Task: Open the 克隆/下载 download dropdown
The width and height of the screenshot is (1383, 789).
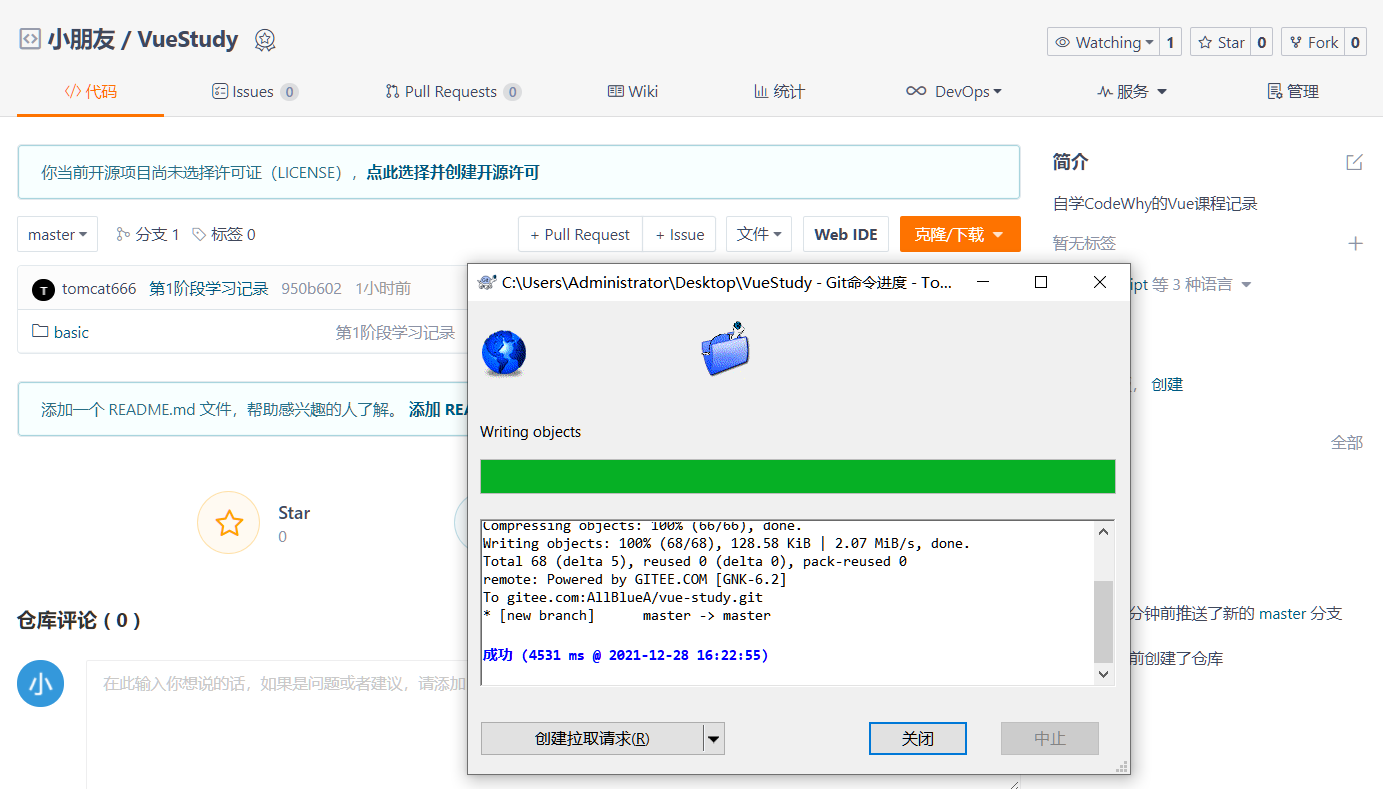Action: point(960,233)
